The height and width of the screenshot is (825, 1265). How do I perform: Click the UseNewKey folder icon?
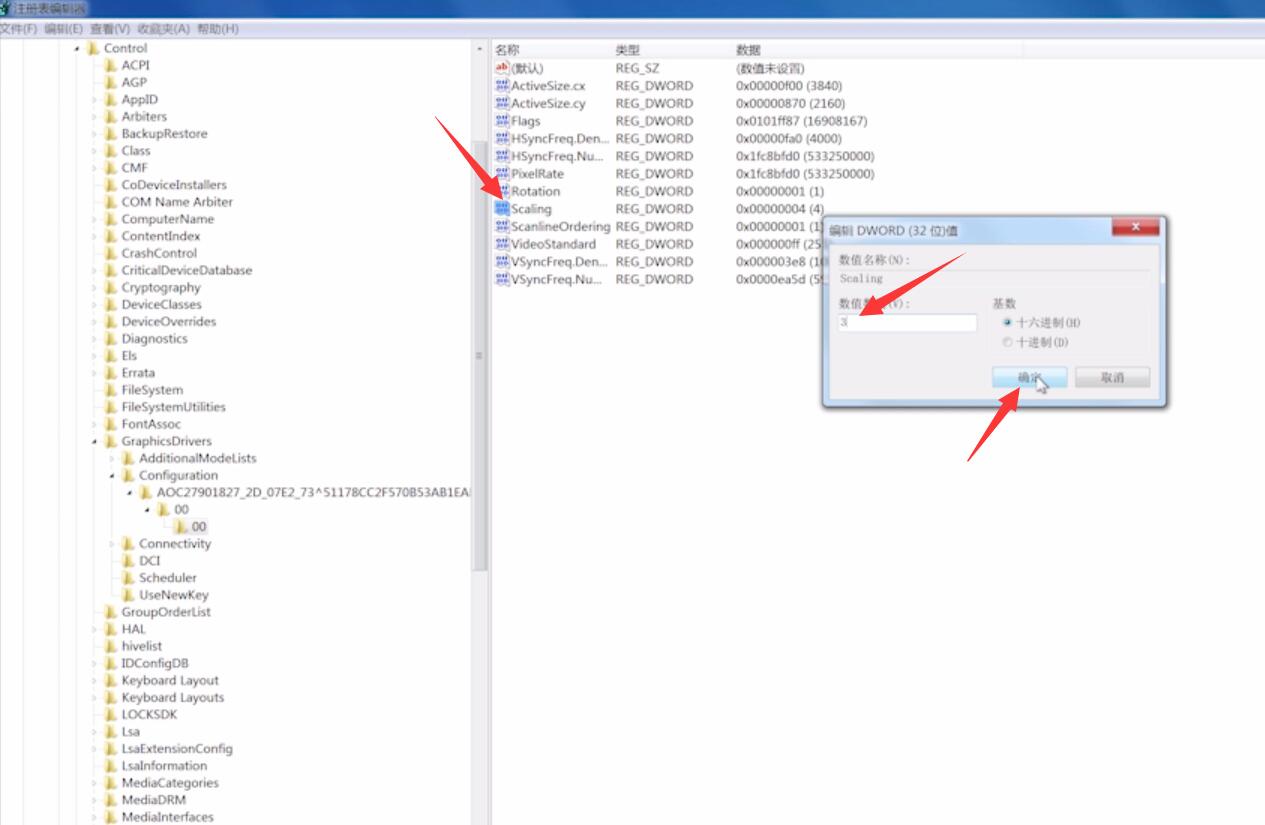128,595
